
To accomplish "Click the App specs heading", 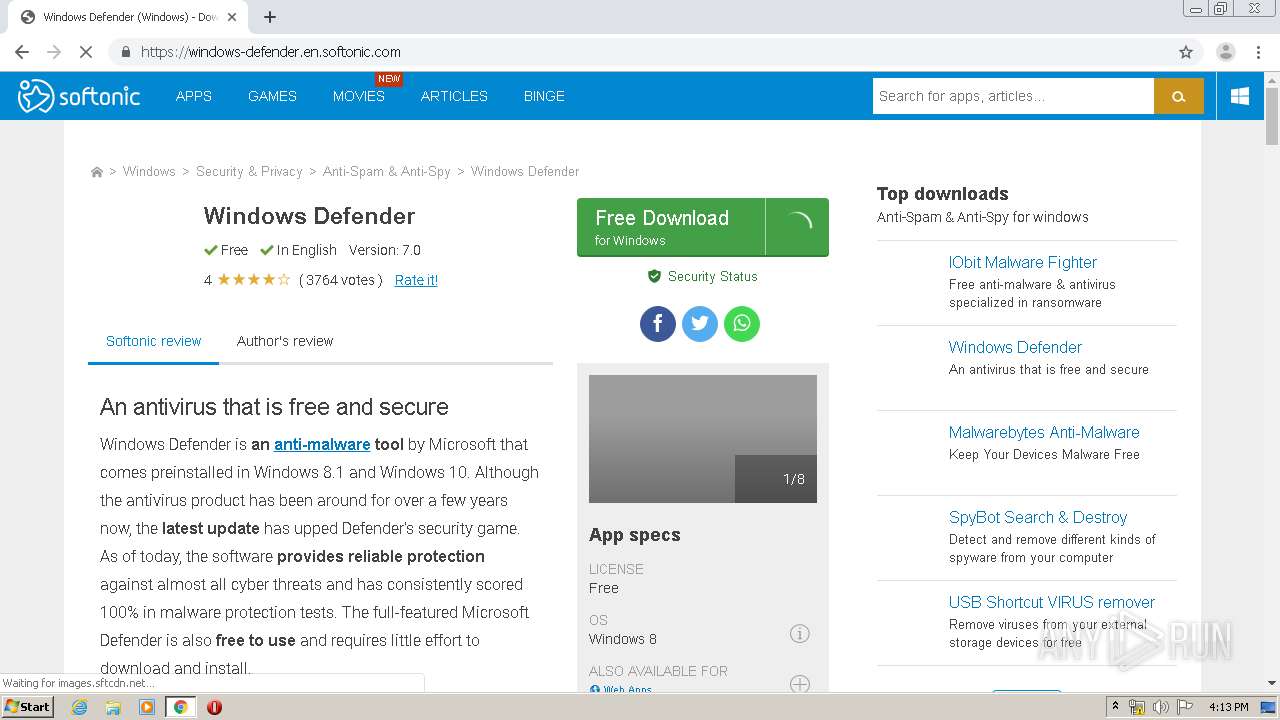I will (x=635, y=535).
